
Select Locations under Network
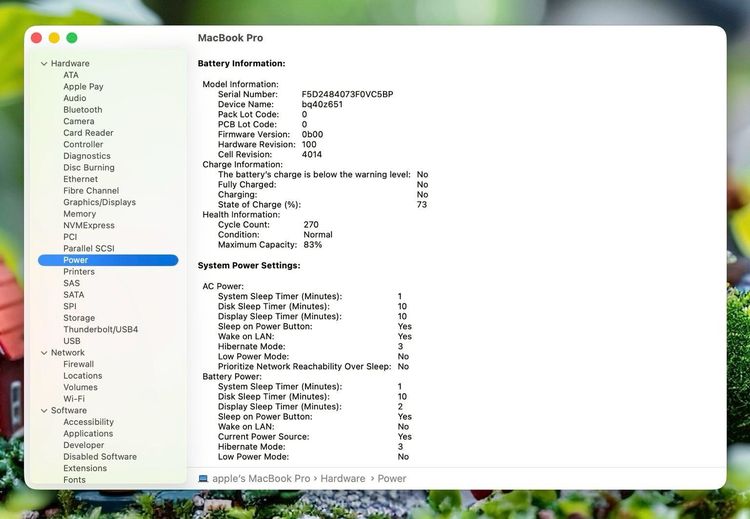pos(83,375)
